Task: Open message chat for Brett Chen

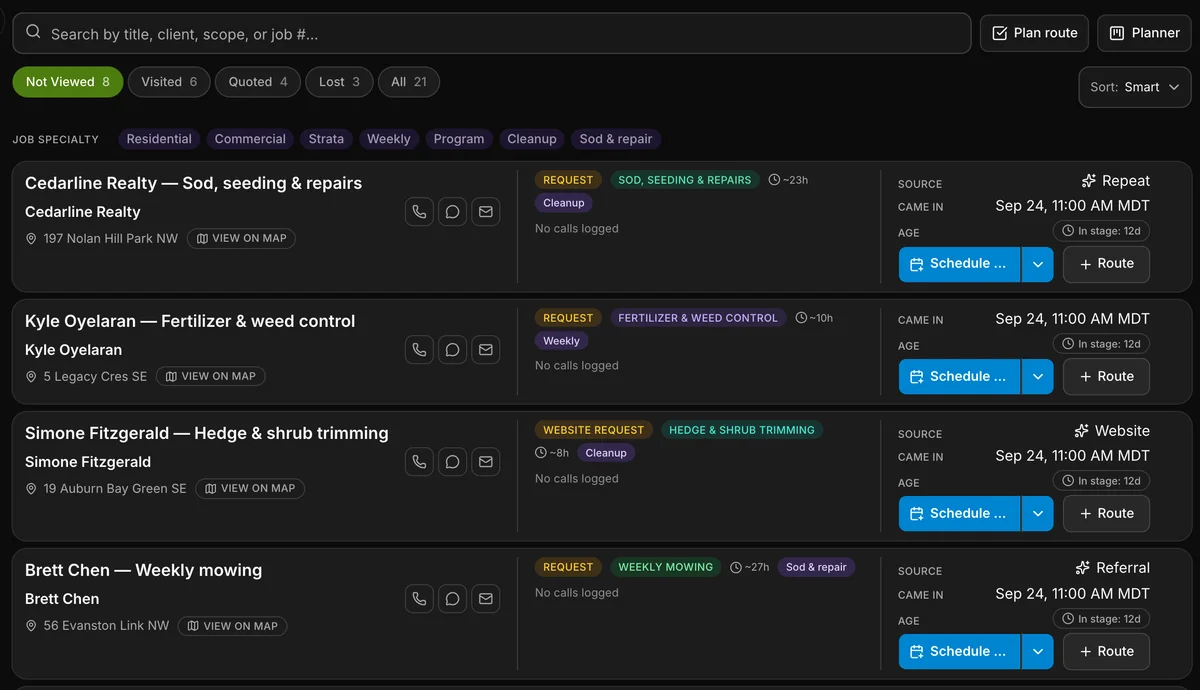Action: click(453, 599)
